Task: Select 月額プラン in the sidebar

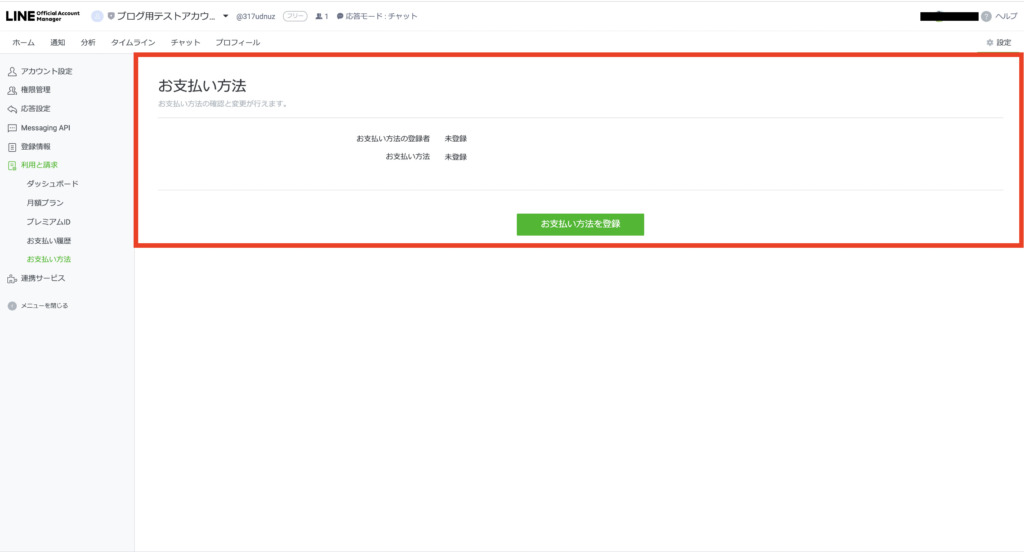Action: tap(47, 203)
